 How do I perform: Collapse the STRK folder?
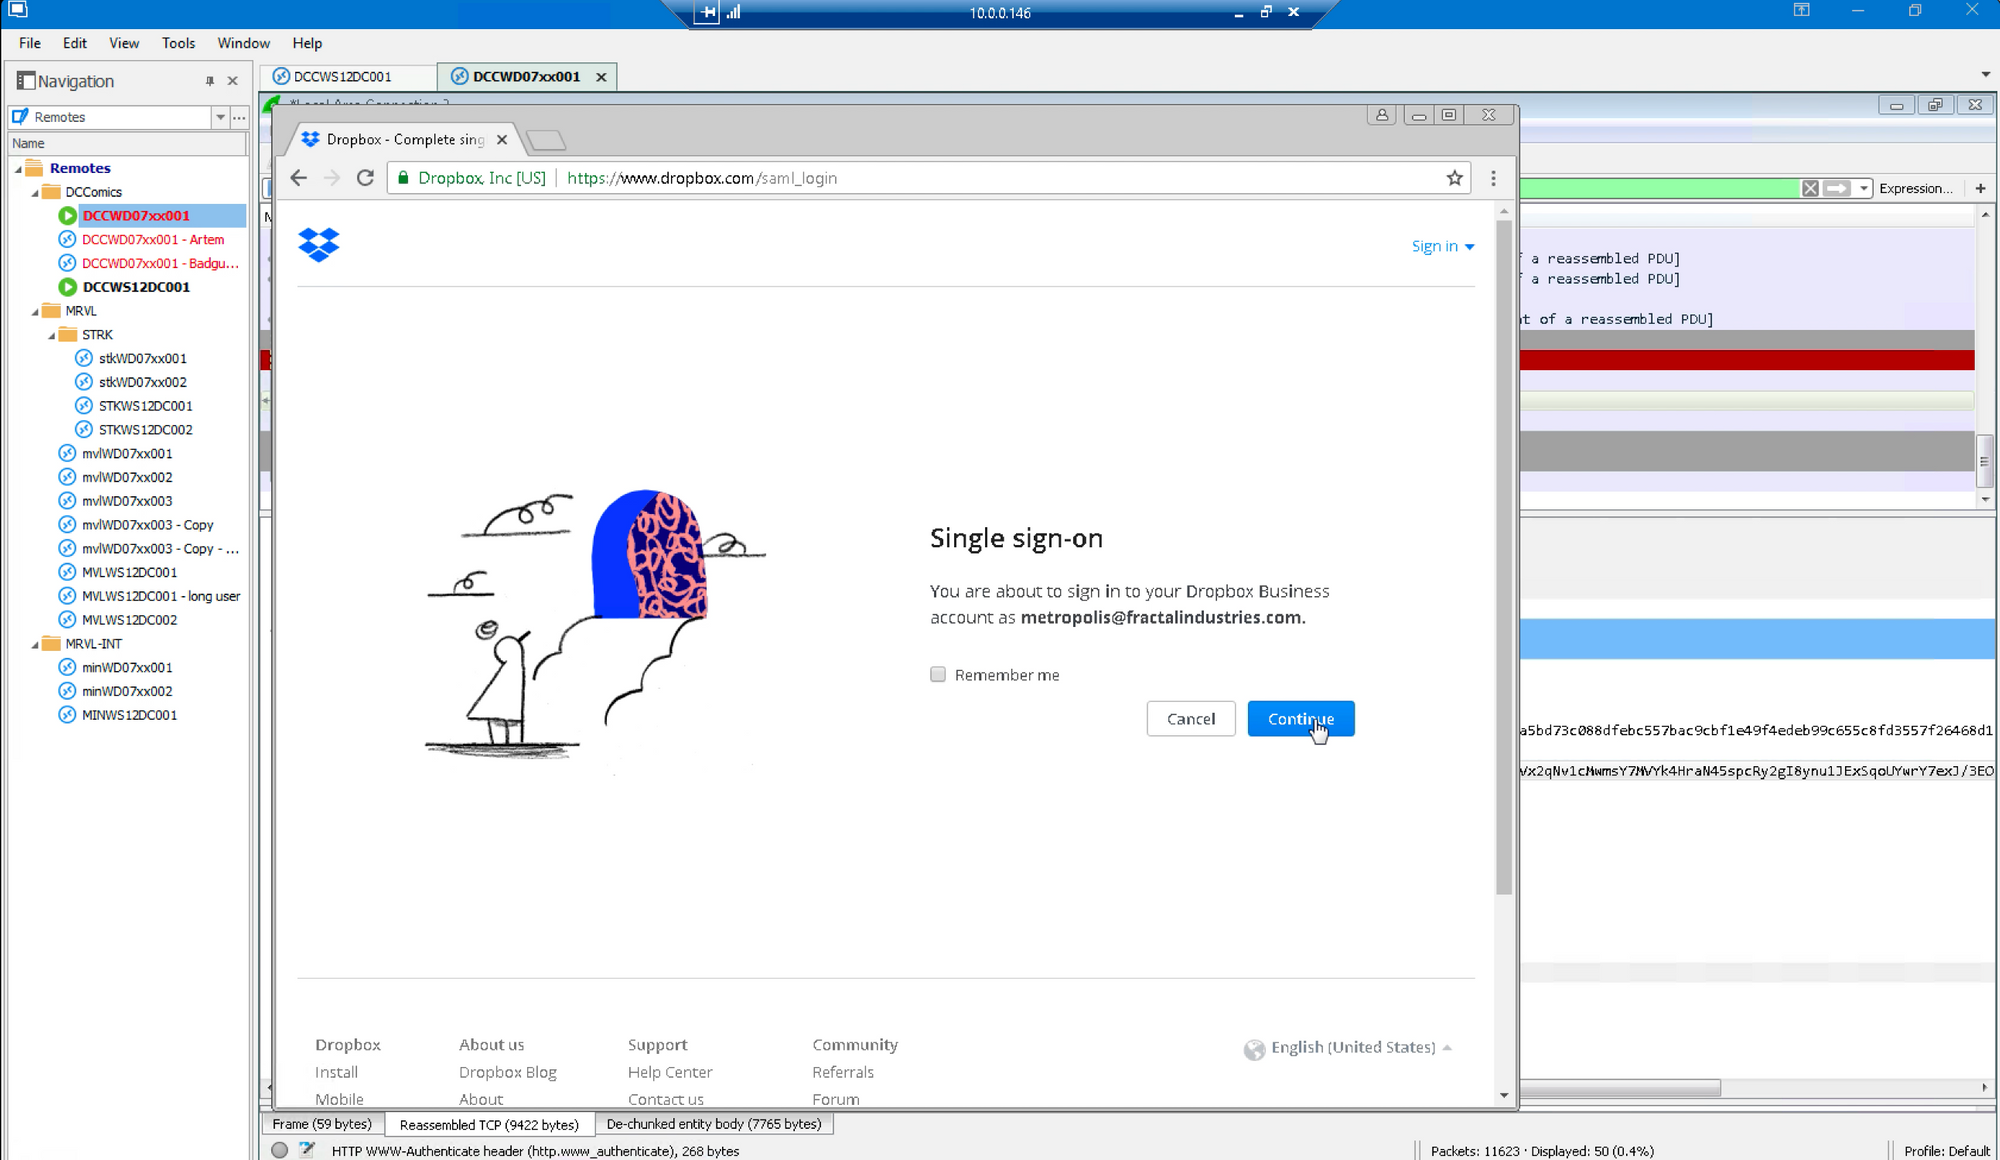[52, 336]
